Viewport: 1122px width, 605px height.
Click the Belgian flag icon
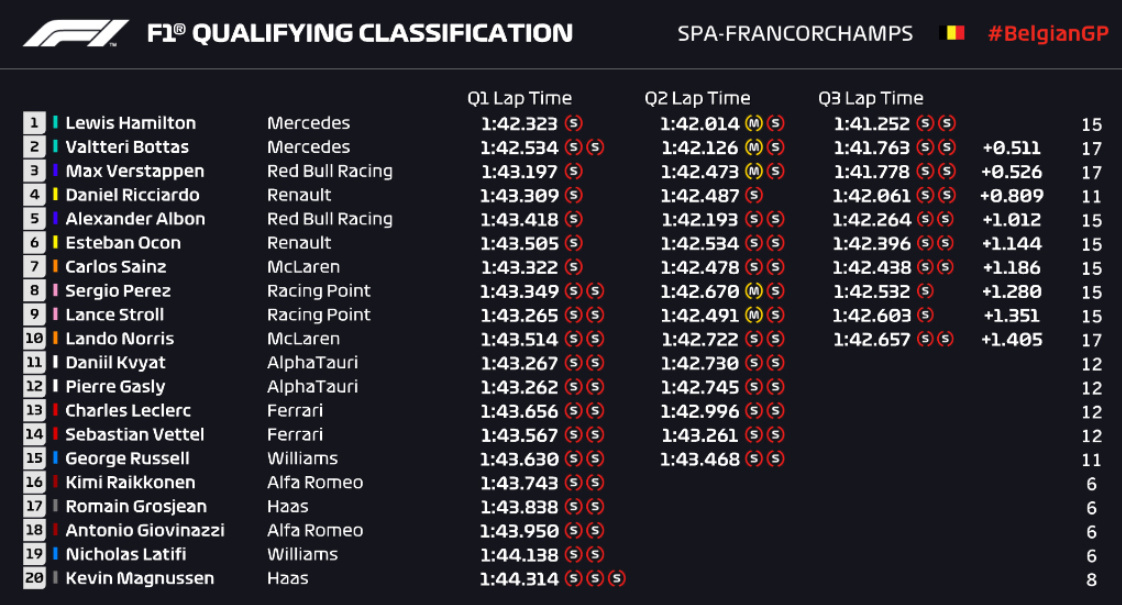954,33
